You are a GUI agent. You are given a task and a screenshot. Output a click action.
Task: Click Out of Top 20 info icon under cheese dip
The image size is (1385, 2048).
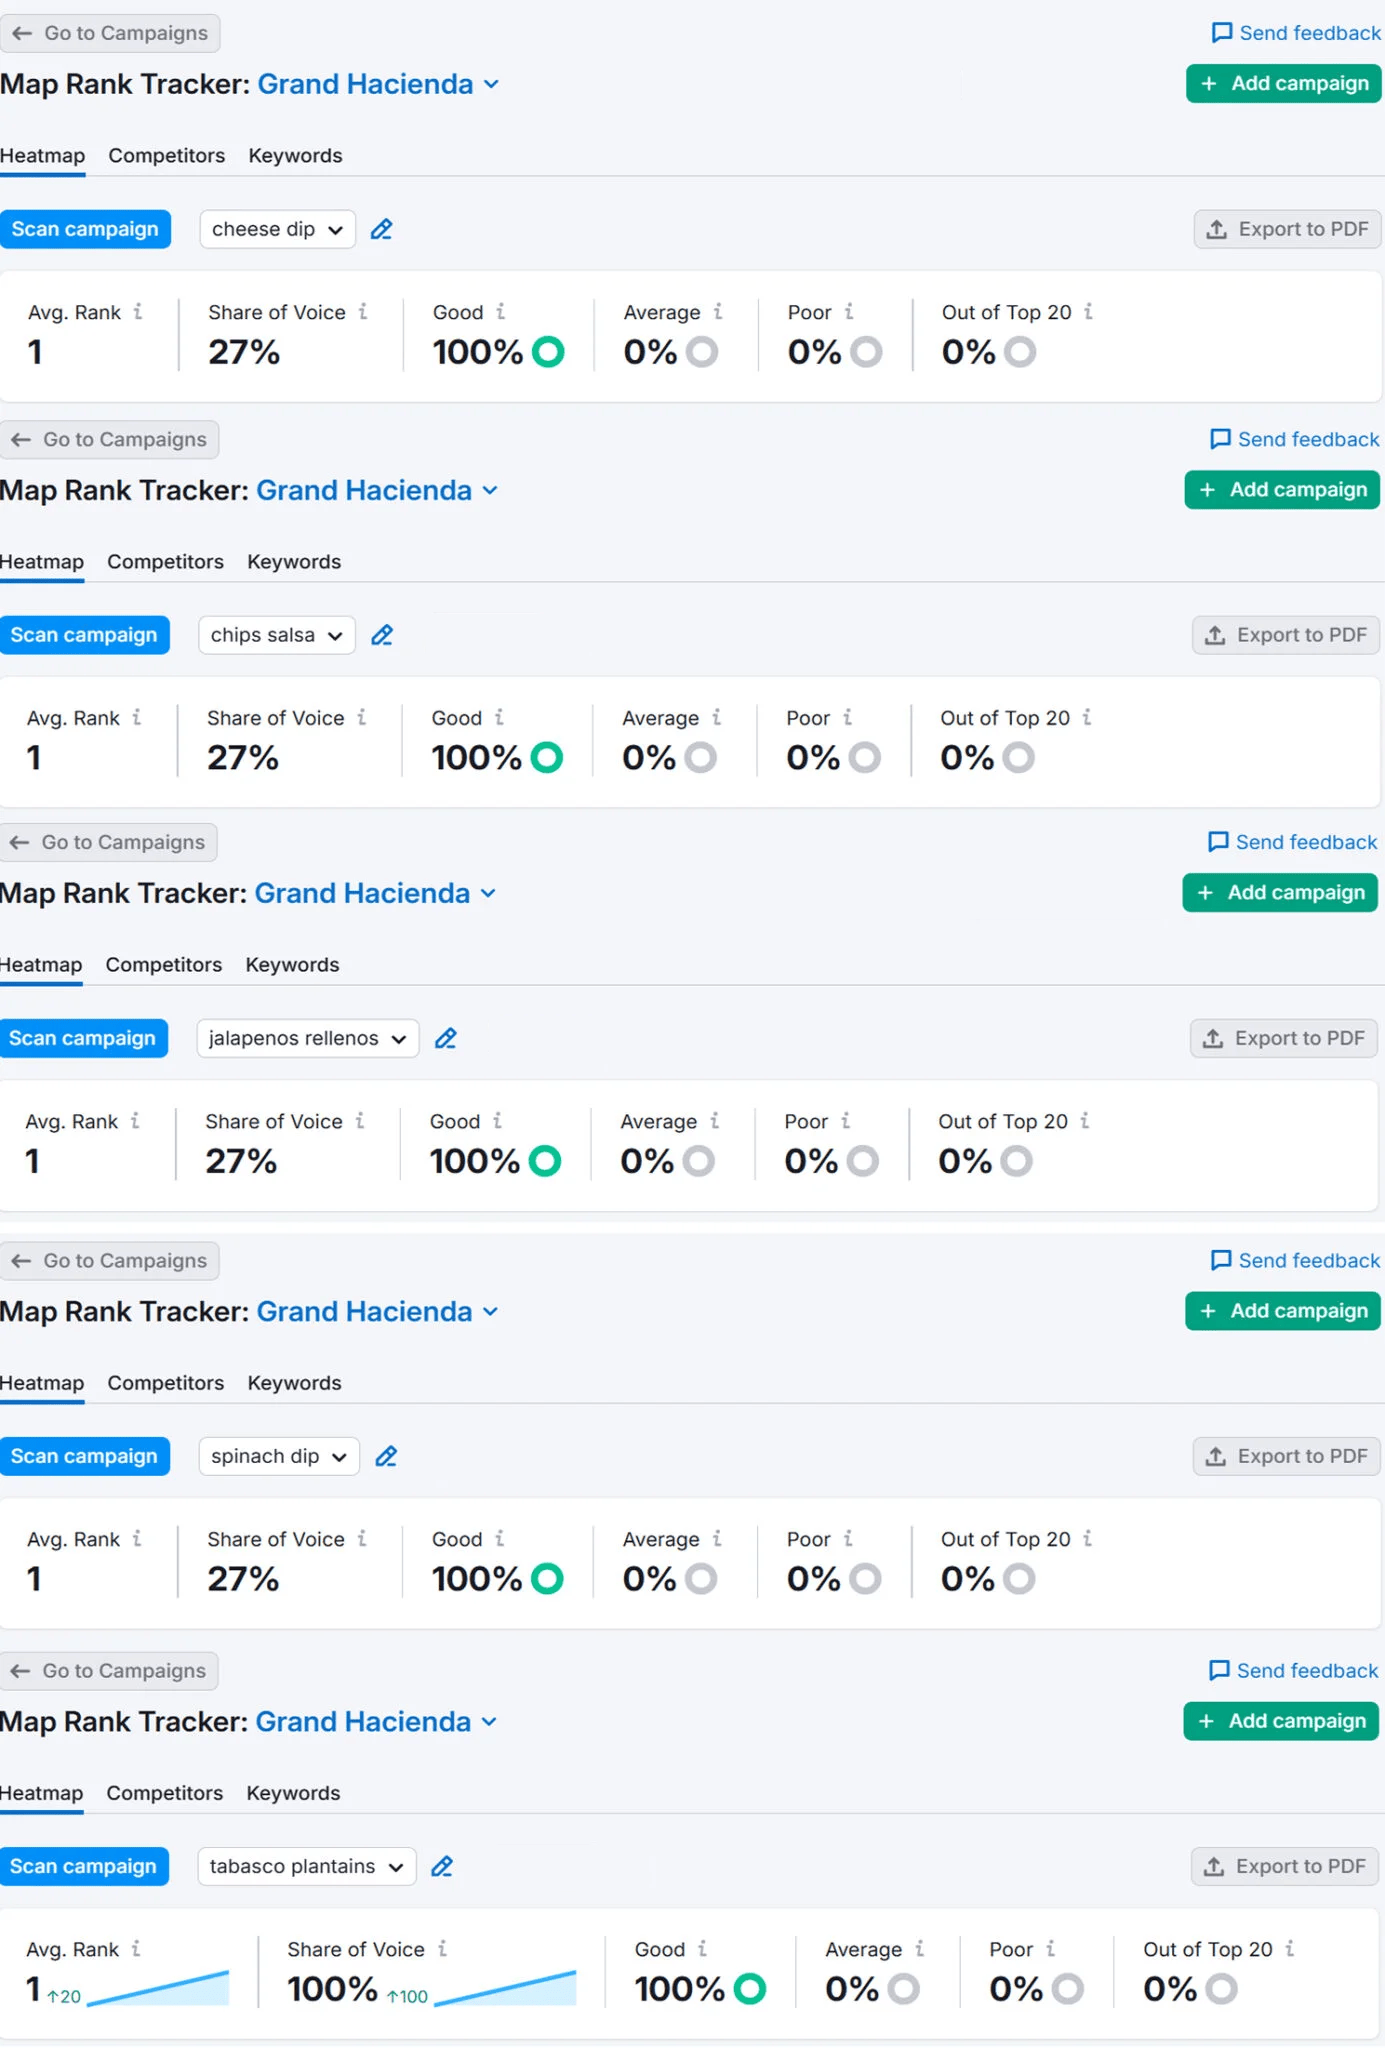pos(1088,312)
